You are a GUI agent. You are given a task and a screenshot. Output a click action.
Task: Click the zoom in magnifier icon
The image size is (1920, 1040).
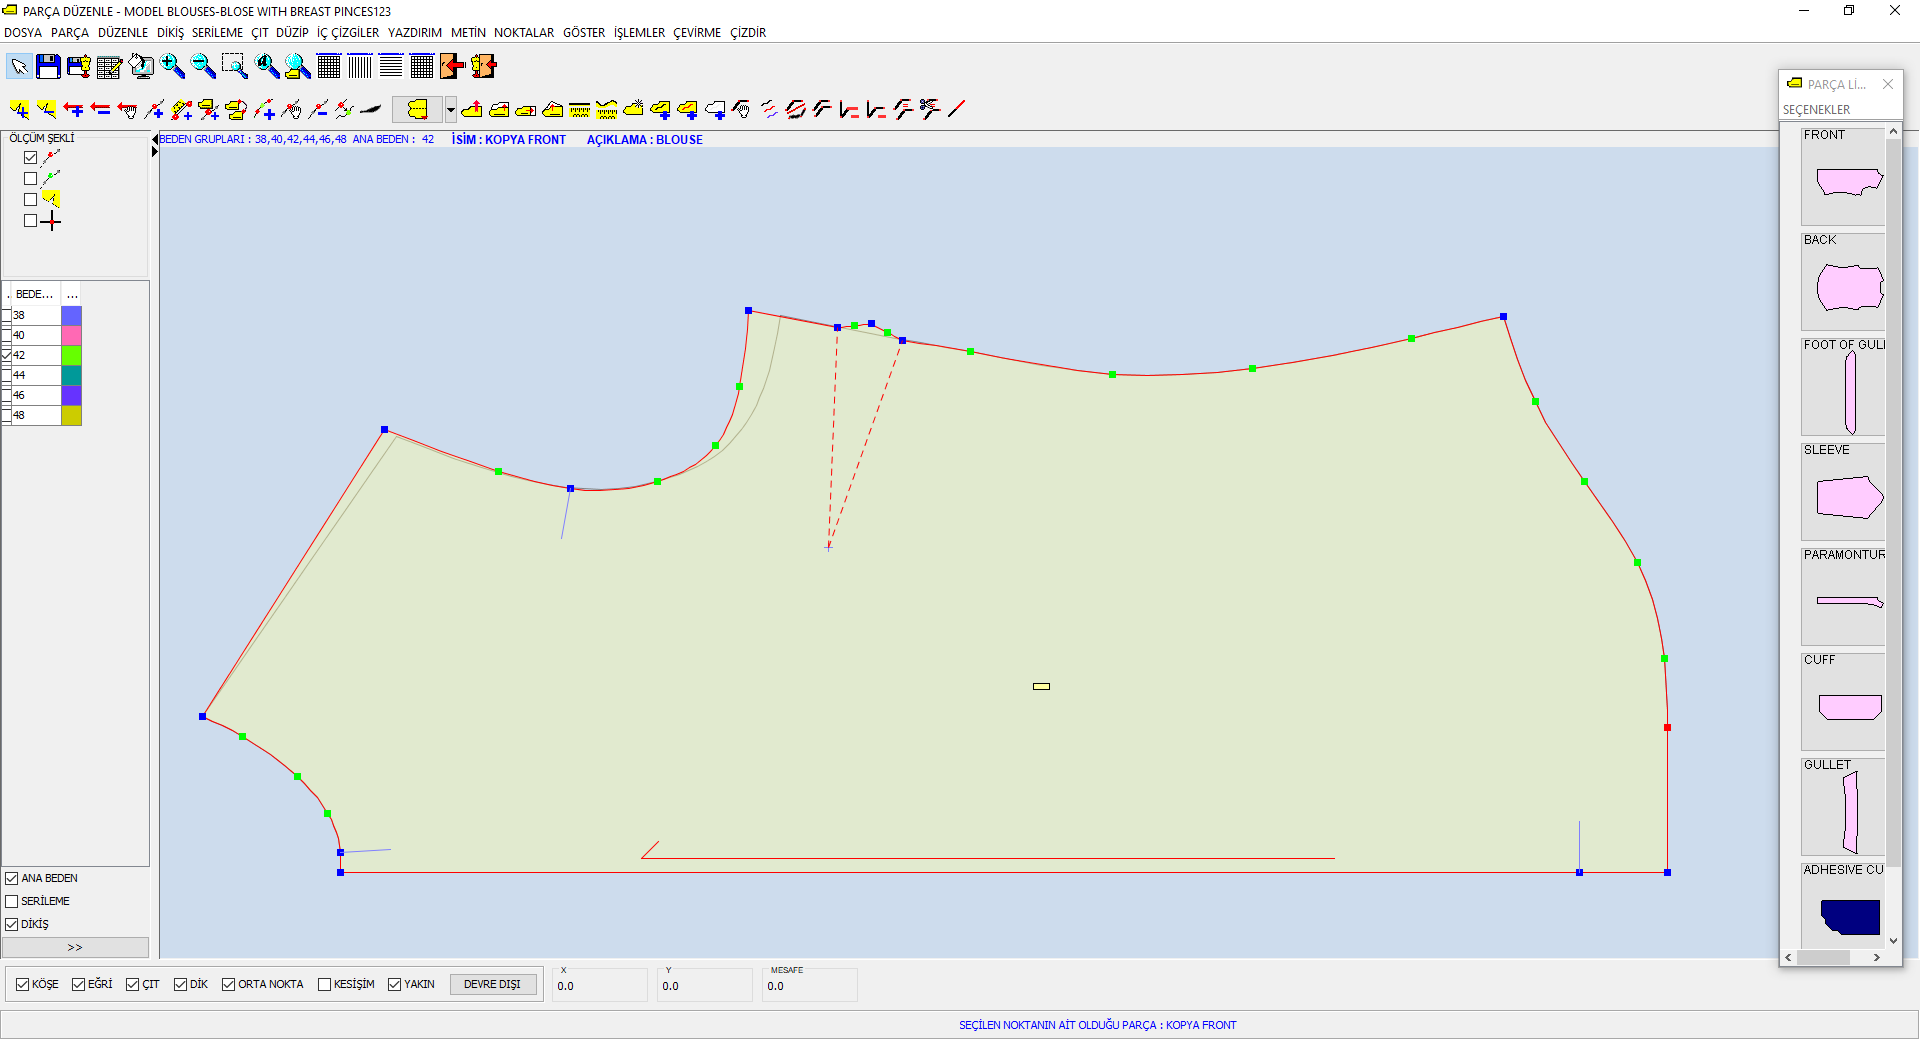(172, 67)
